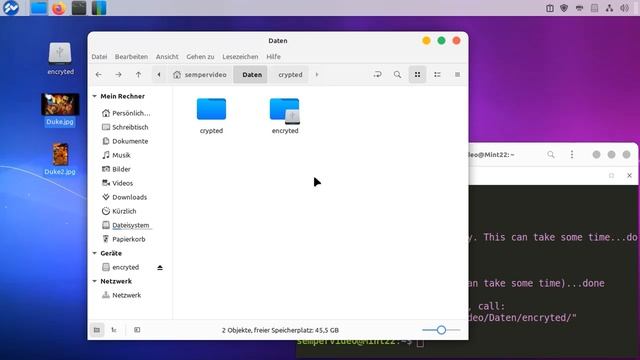Open the Ansicht menu
This screenshot has width=640, height=360.
click(167, 57)
